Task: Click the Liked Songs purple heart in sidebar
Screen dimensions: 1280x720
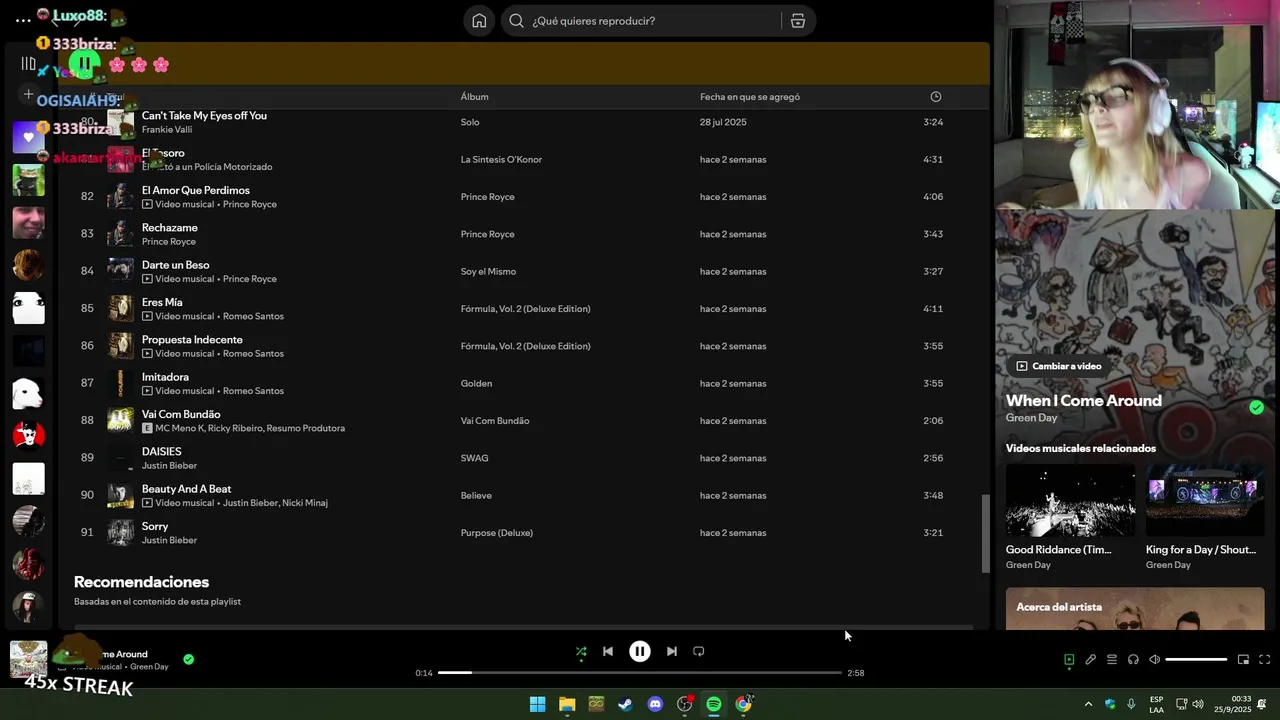Action: pos(28,137)
